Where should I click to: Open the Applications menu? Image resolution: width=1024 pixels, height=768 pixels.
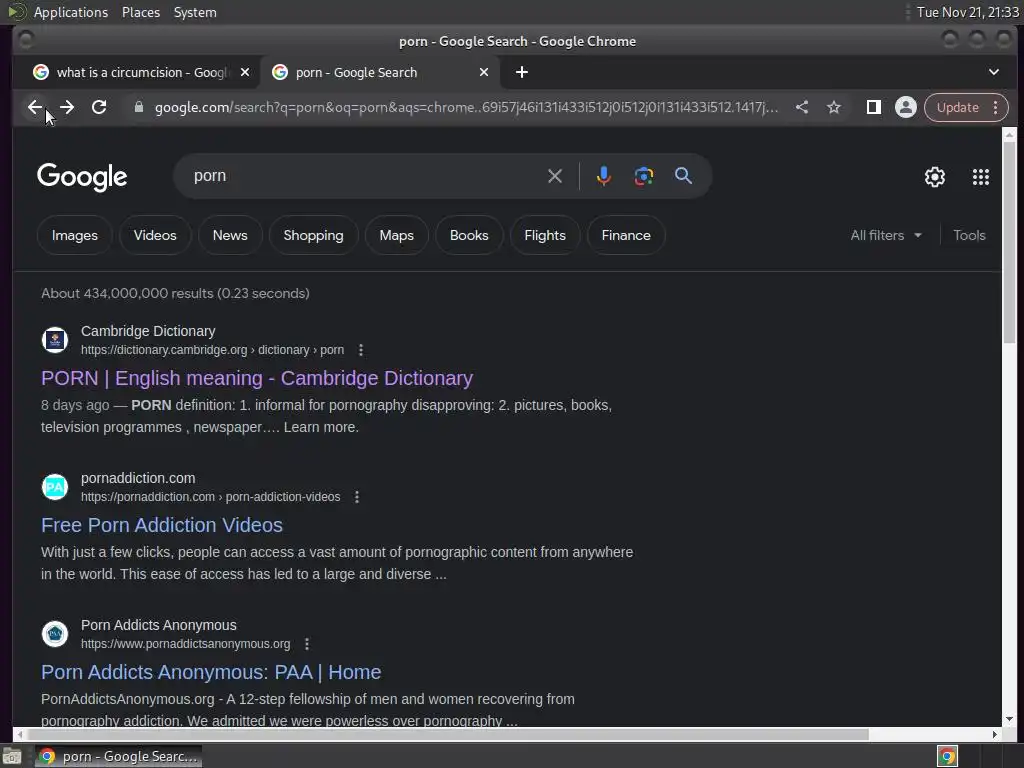coord(71,12)
